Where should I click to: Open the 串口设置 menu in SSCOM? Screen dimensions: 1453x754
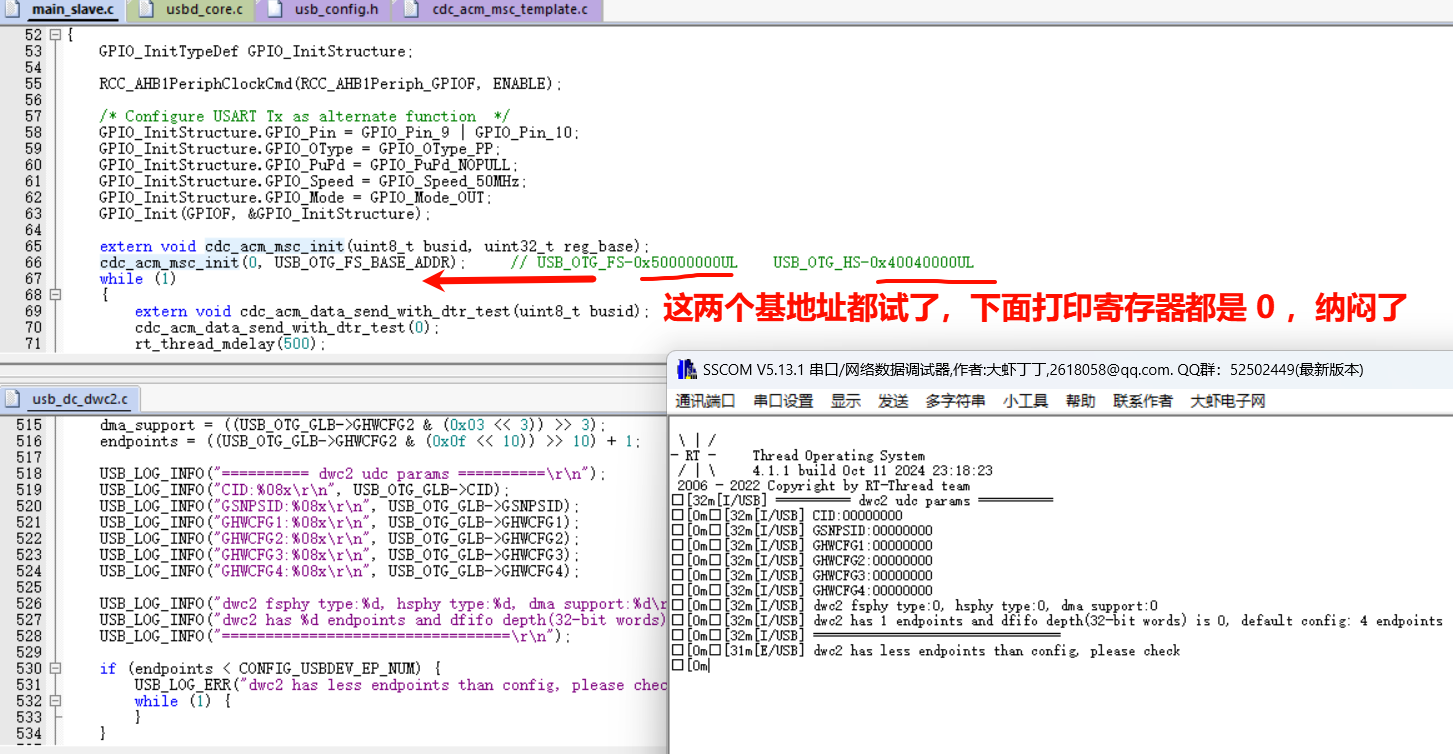(783, 401)
